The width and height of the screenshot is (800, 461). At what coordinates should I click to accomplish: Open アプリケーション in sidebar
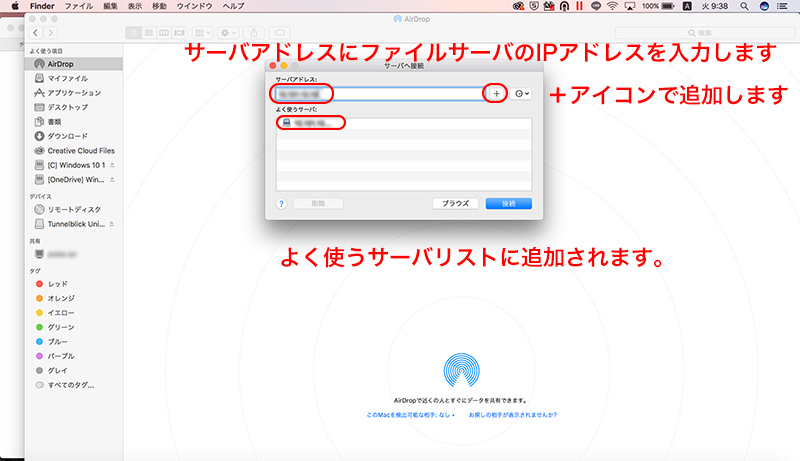pyautogui.click(x=74, y=93)
